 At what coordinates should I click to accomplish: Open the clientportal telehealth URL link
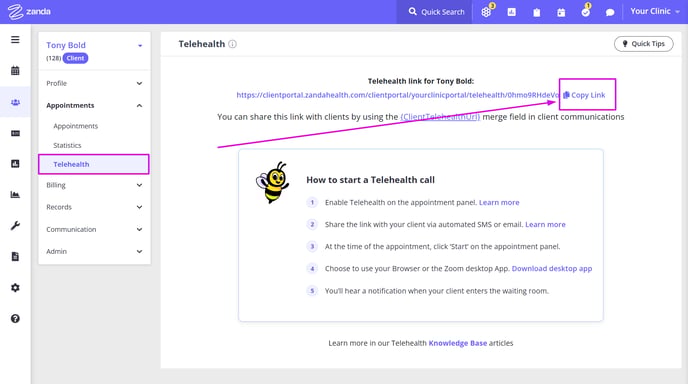pyautogui.click(x=398, y=95)
